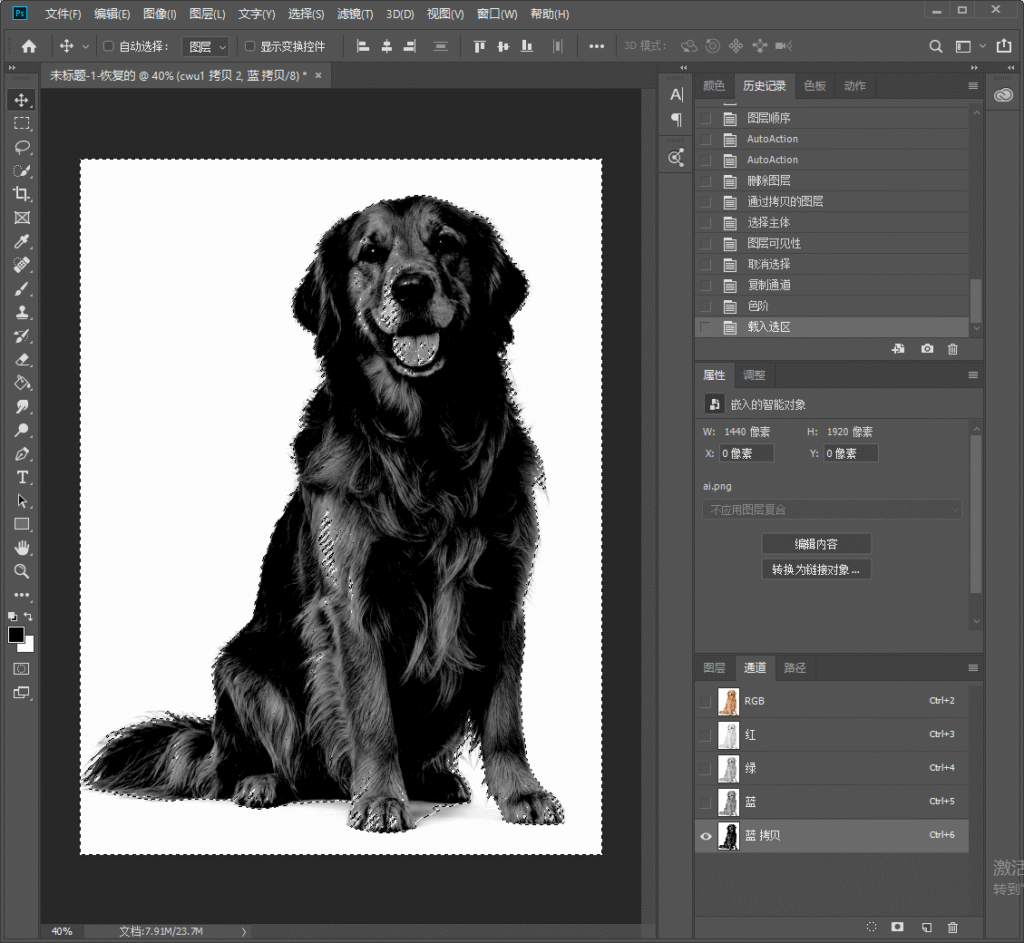Open Creative Cloud Libraries panel icon
The image size is (1024, 943).
click(x=1003, y=95)
